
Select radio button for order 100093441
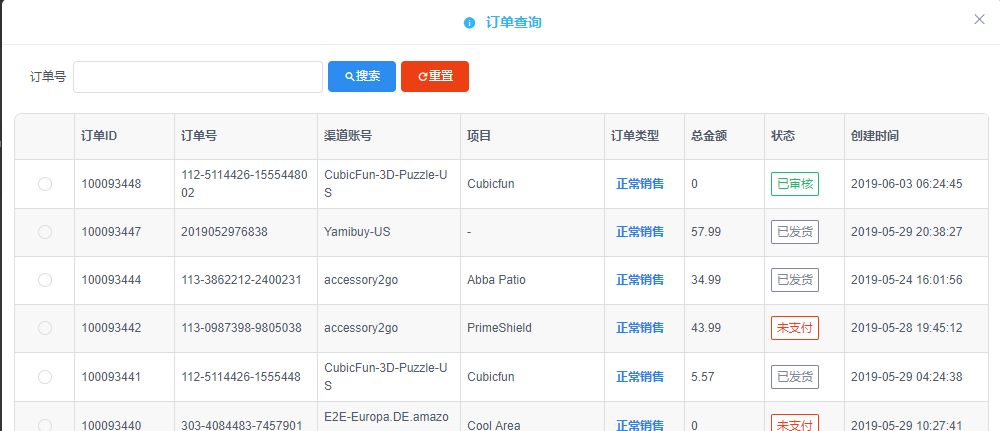tap(45, 377)
